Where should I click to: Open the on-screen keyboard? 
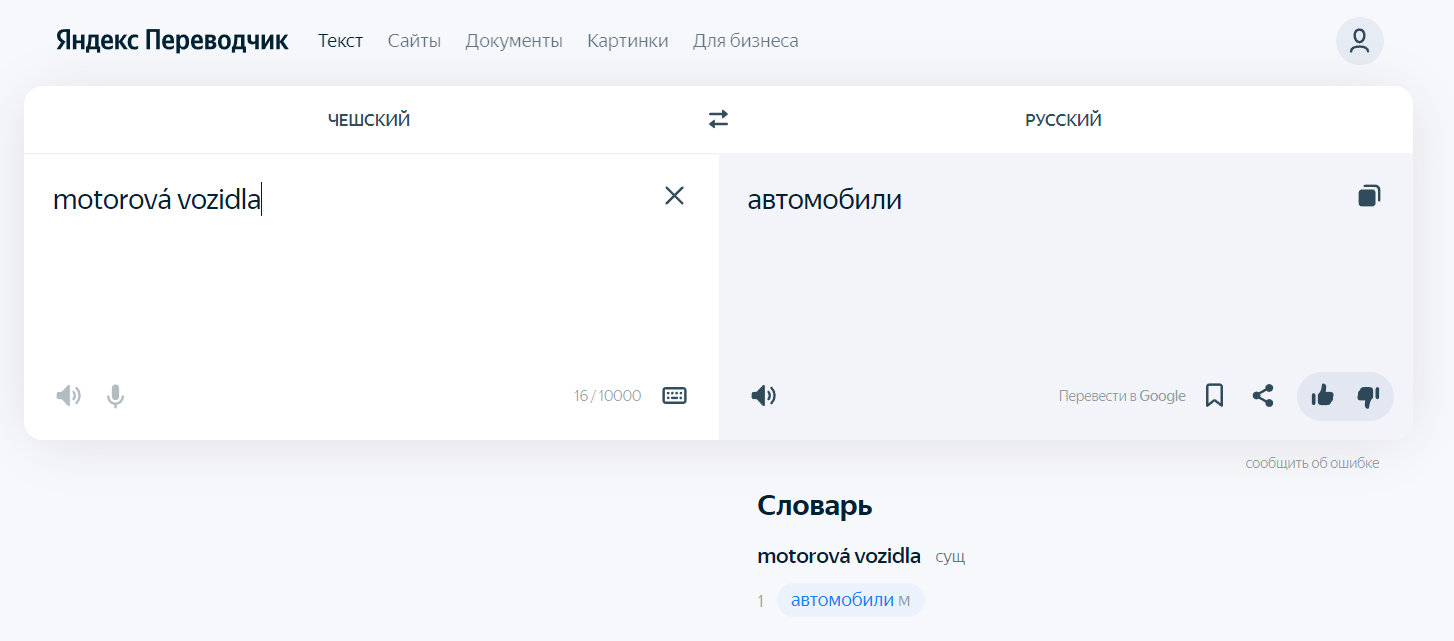[675, 396]
